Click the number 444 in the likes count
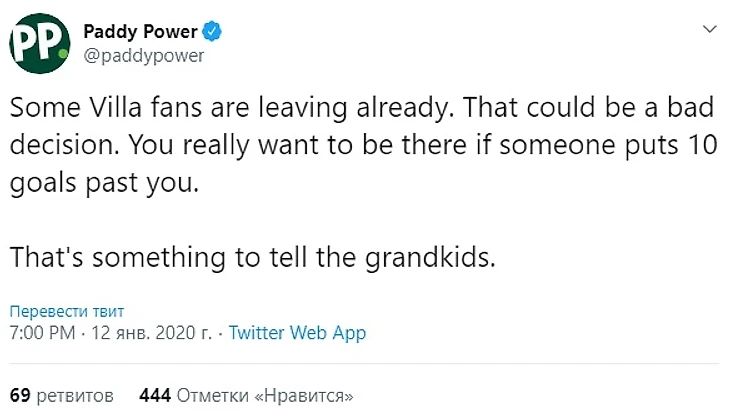 (155, 395)
